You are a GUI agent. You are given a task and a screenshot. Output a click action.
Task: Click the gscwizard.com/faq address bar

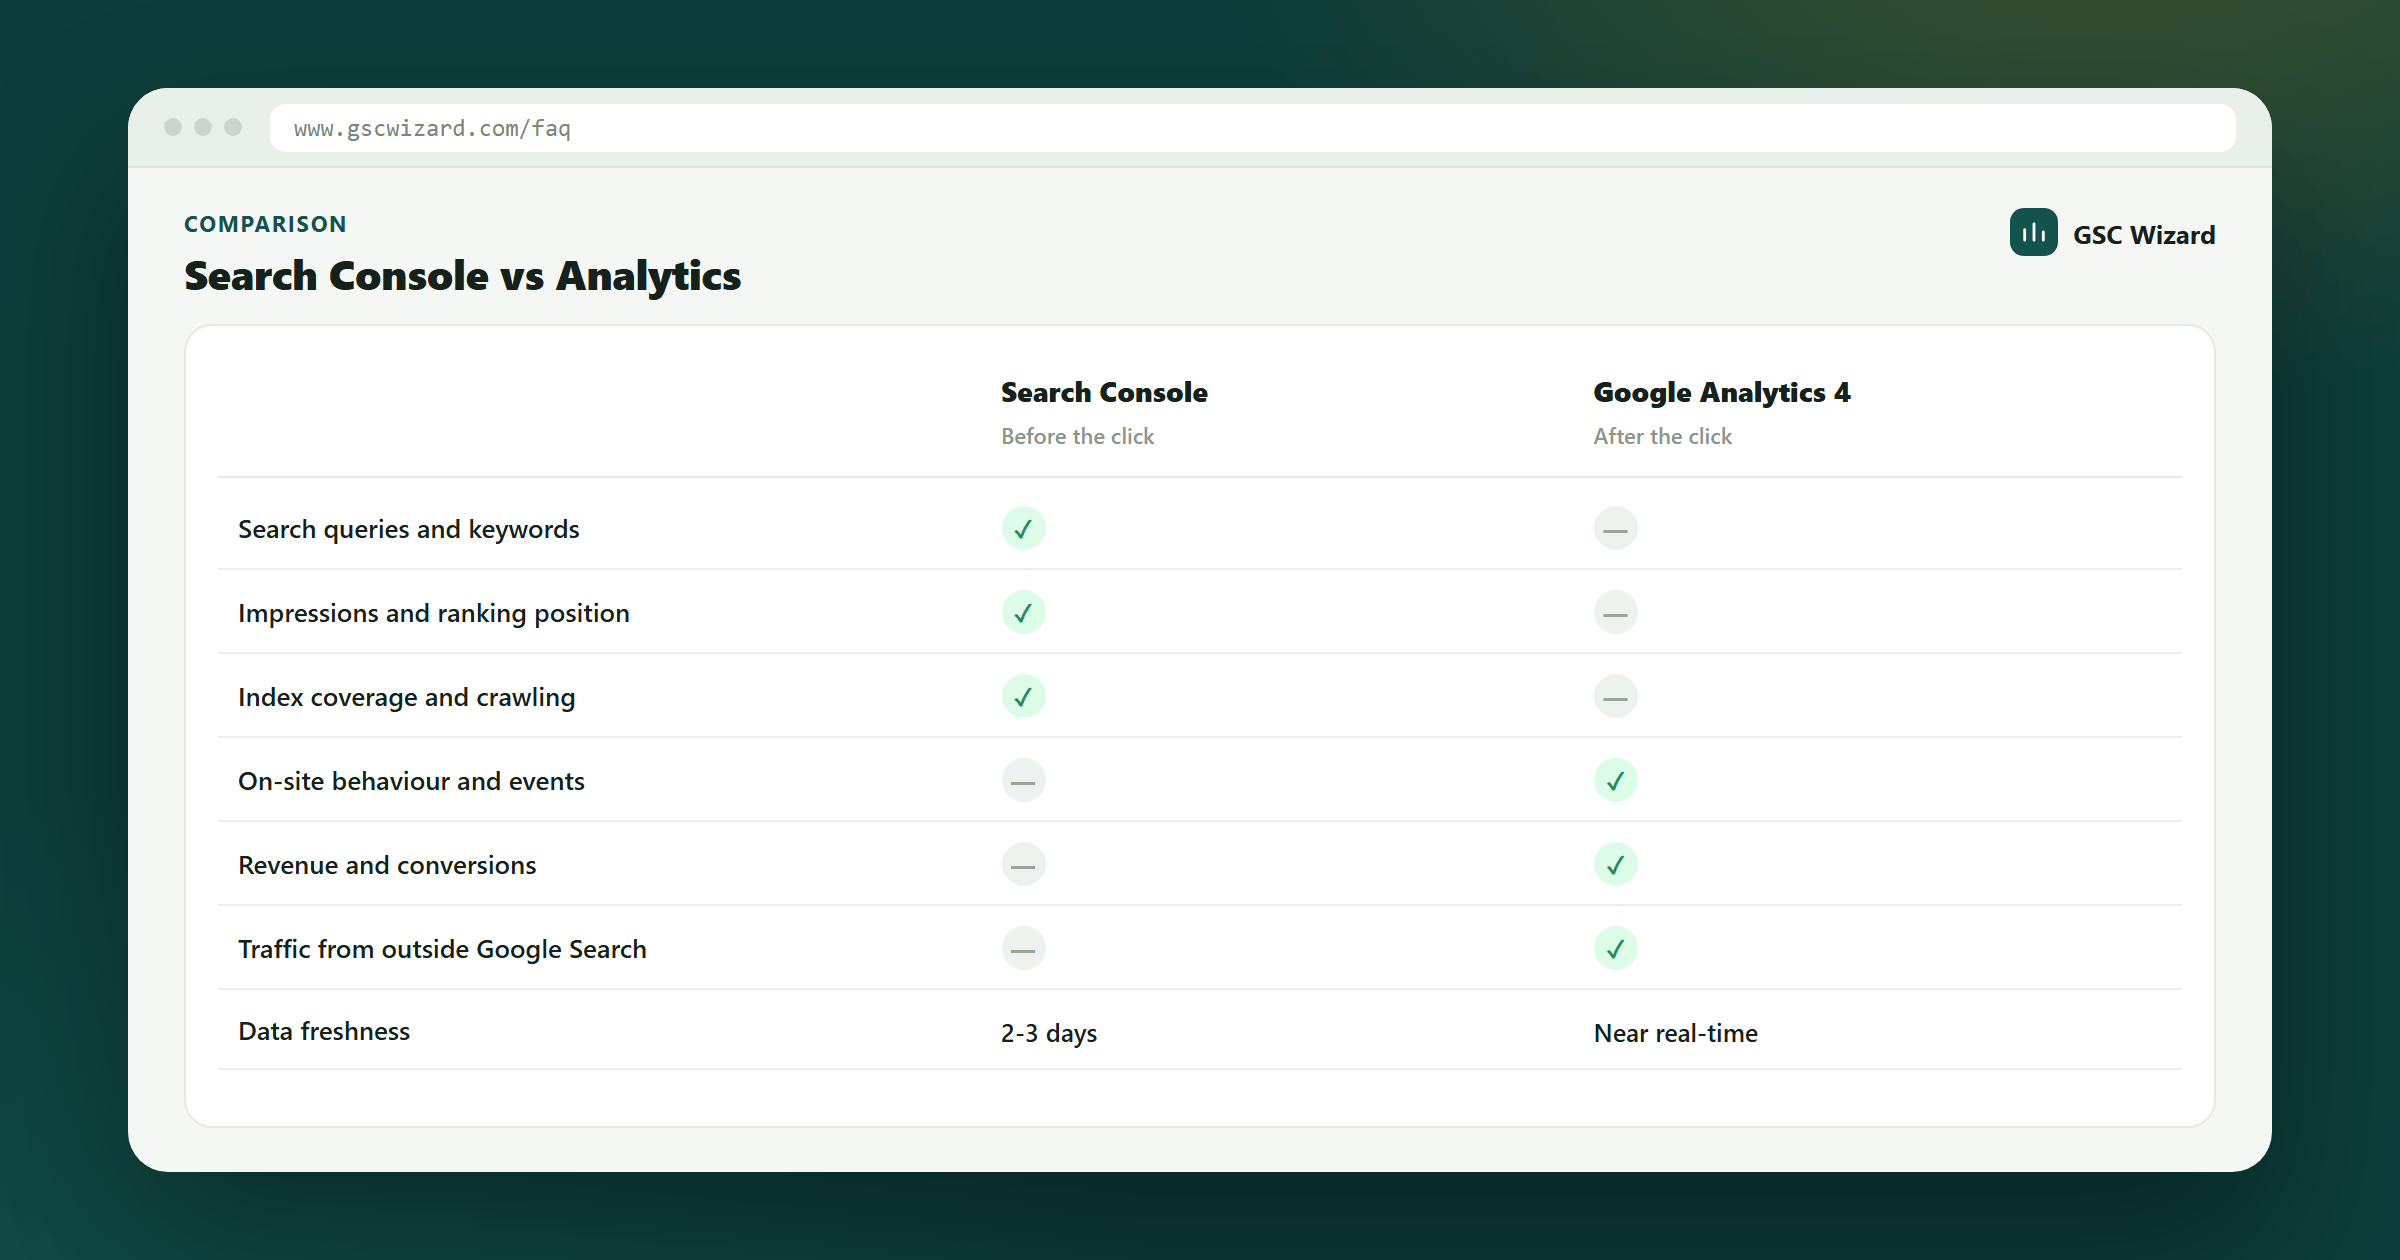pyautogui.click(x=1252, y=128)
